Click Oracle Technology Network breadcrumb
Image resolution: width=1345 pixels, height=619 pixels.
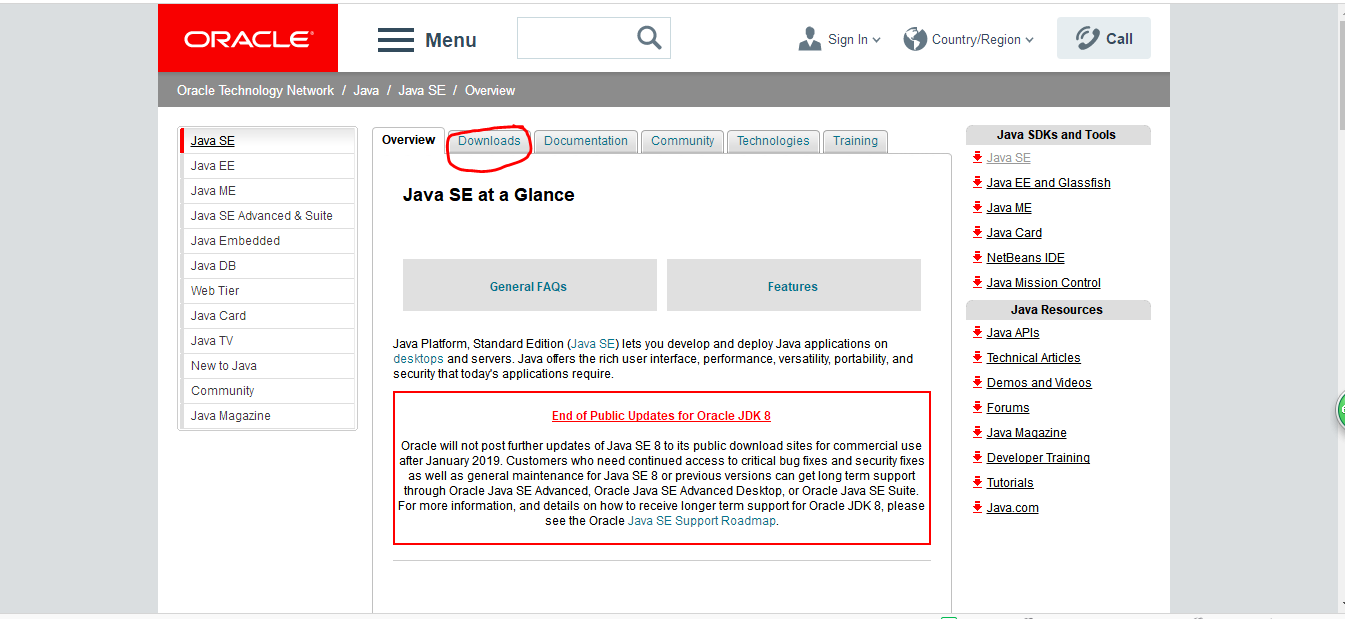[255, 90]
